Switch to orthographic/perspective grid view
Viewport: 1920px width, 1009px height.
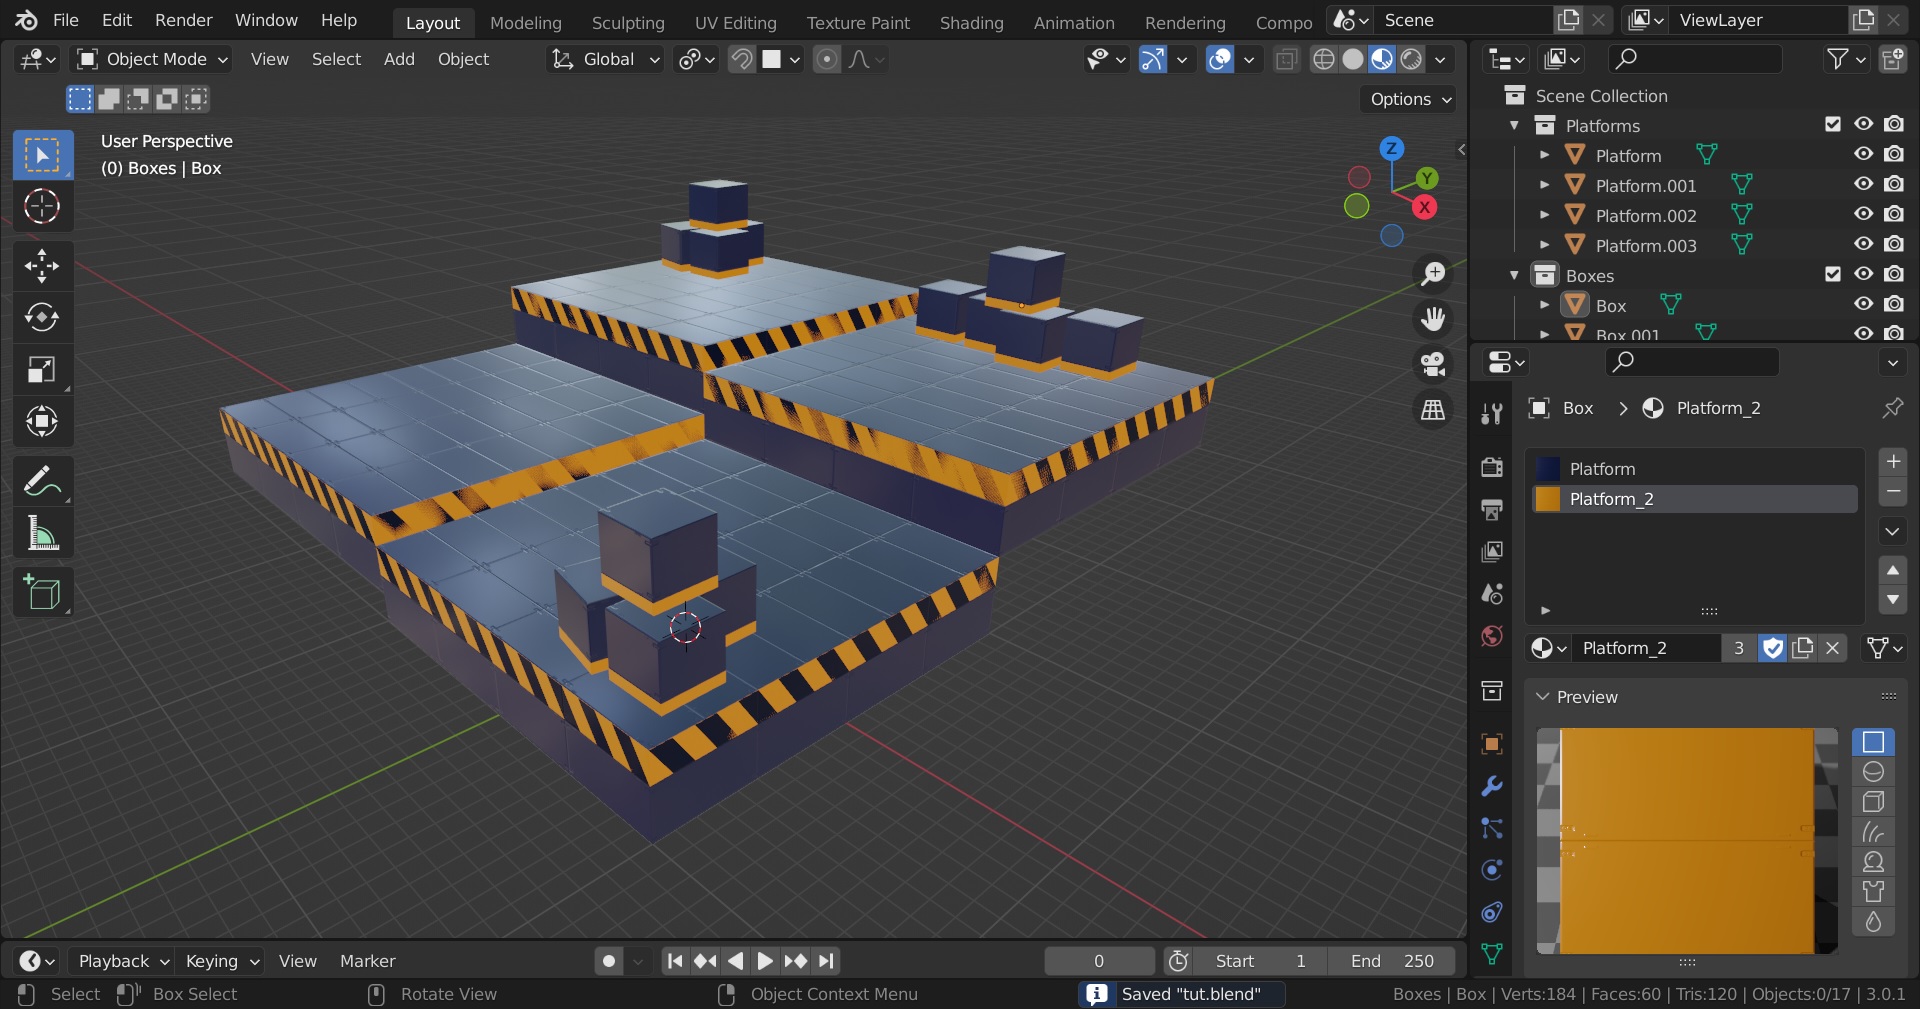point(1433,410)
